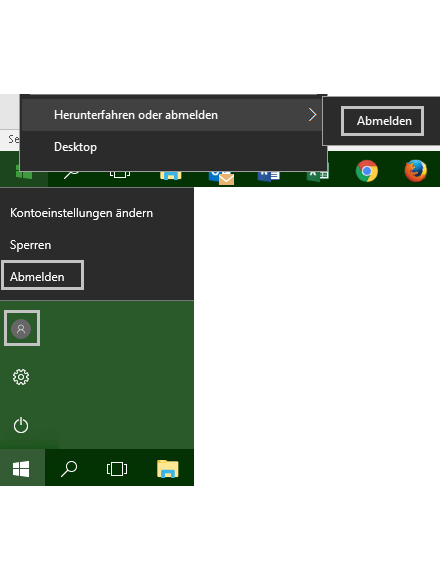The image size is (441, 561).
Task: Select 'Sperren' to lock the account
Action: [30, 245]
